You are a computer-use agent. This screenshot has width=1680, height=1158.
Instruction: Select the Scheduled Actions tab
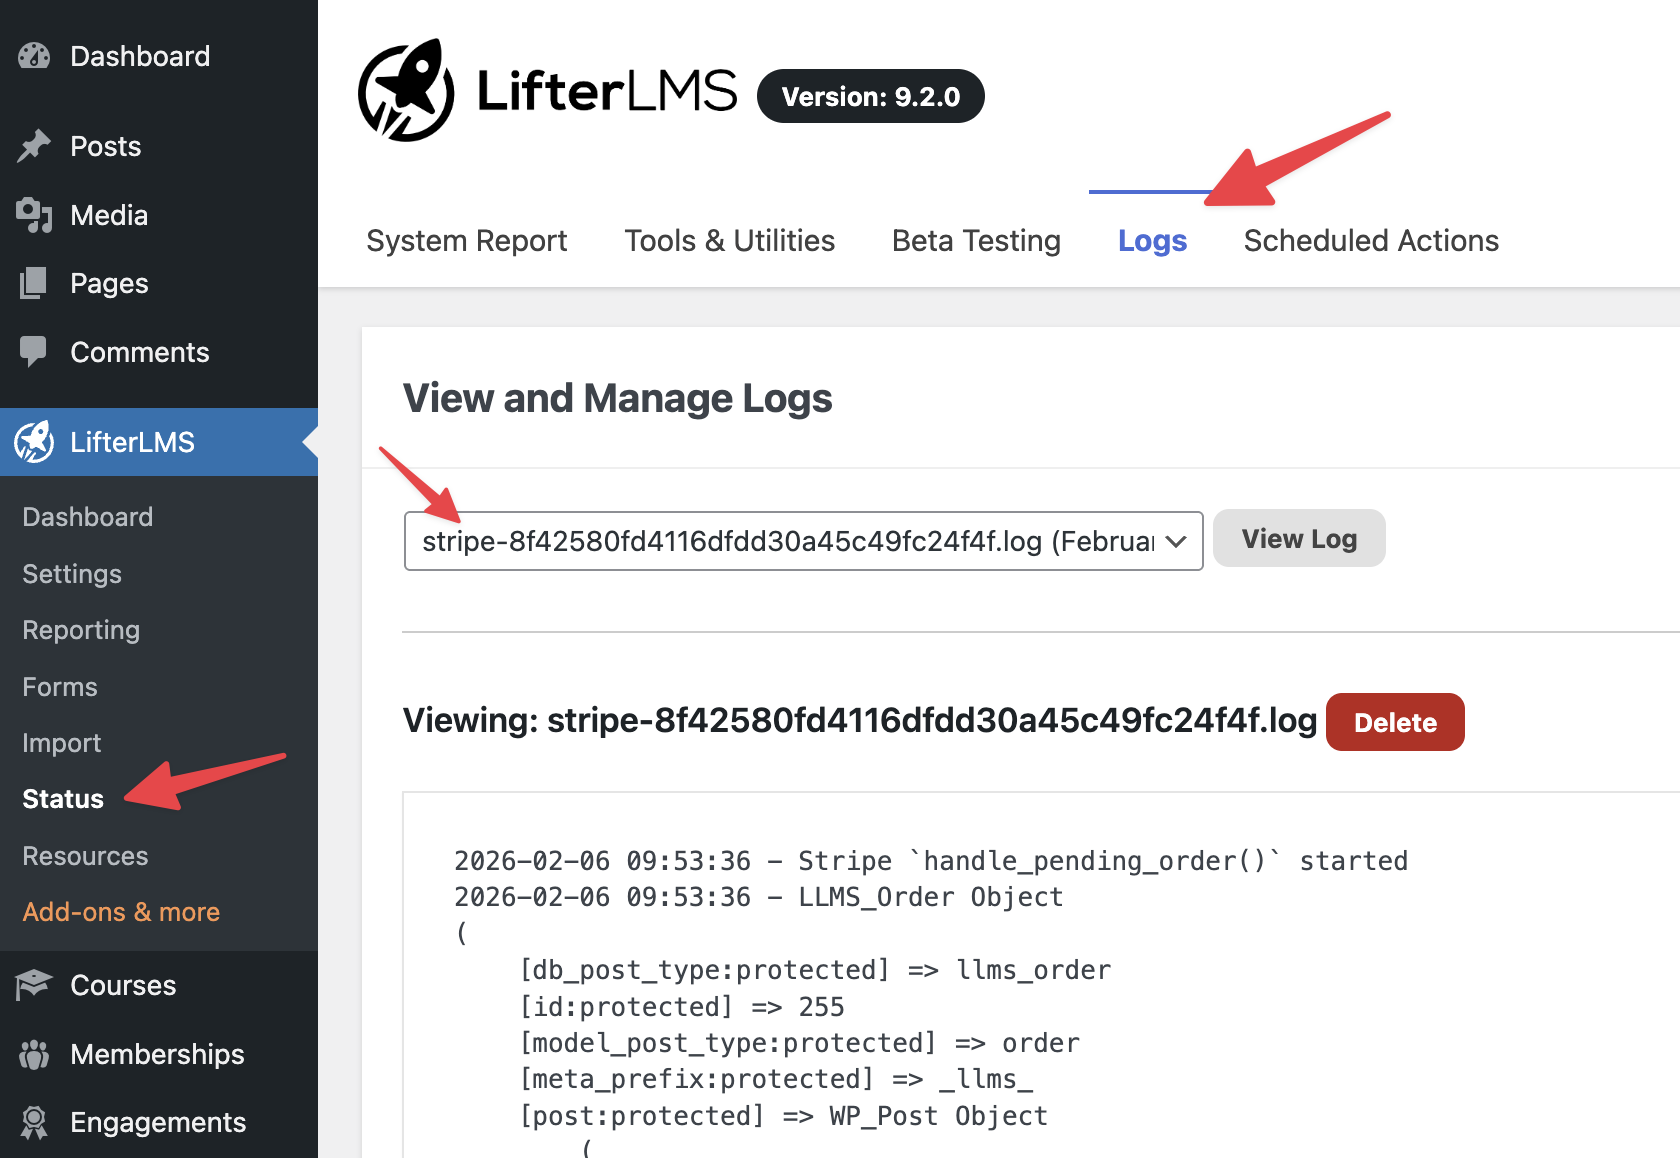click(x=1371, y=241)
